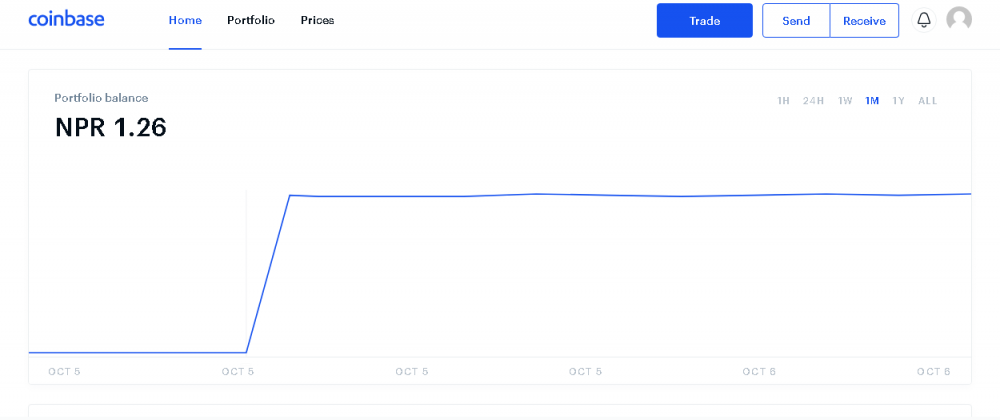This screenshot has width=1000, height=420.
Task: Click the NPR 1.26 balance amount
Action: [x=110, y=128]
